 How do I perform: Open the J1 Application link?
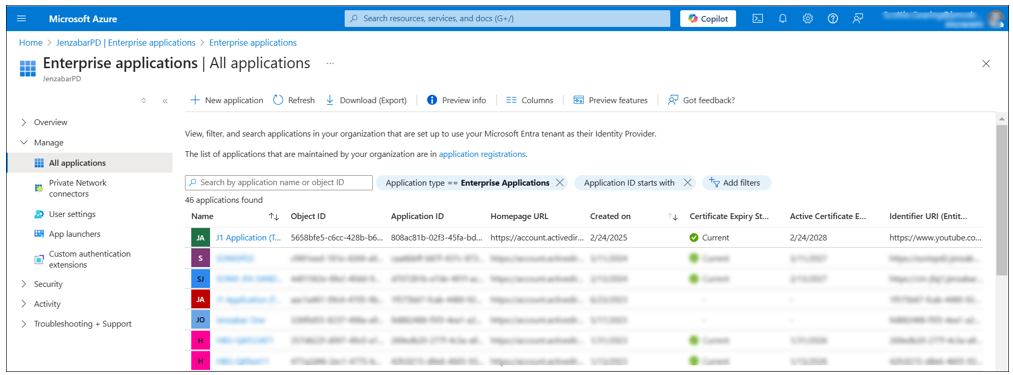(x=249, y=237)
